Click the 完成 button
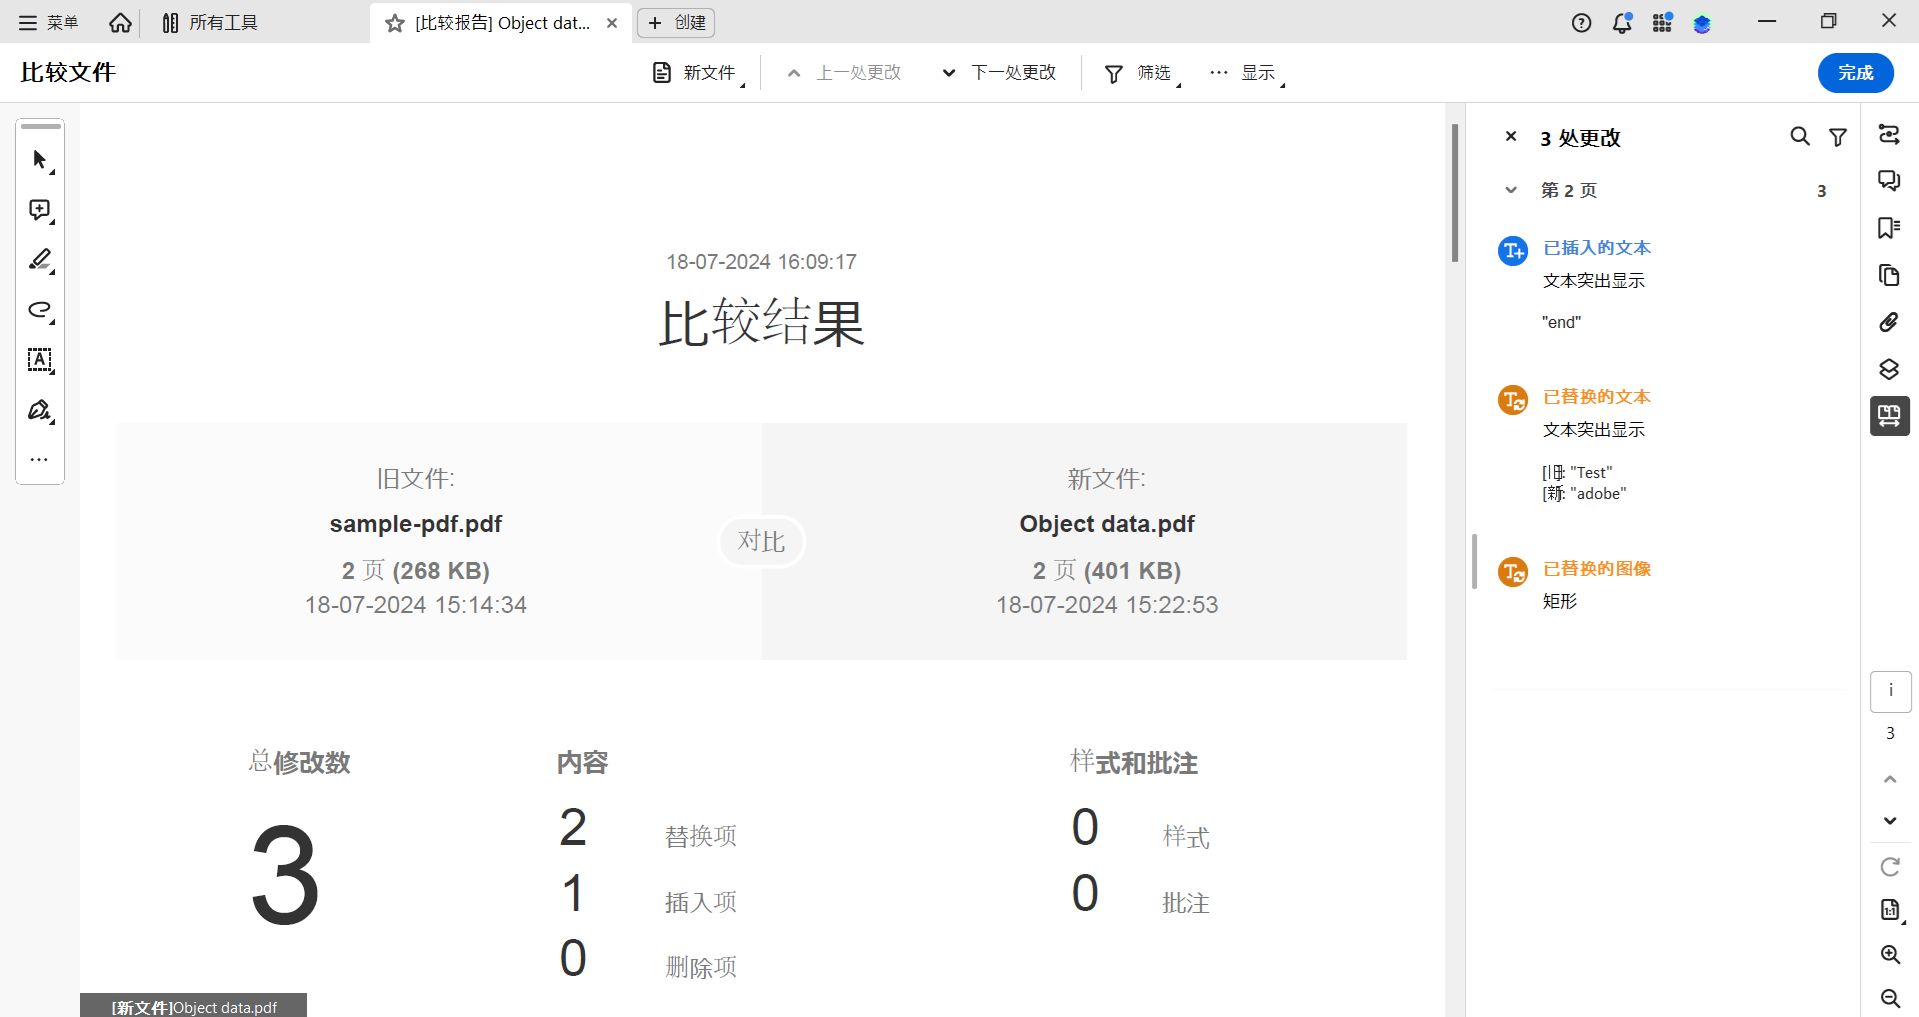1919x1017 pixels. [x=1854, y=72]
